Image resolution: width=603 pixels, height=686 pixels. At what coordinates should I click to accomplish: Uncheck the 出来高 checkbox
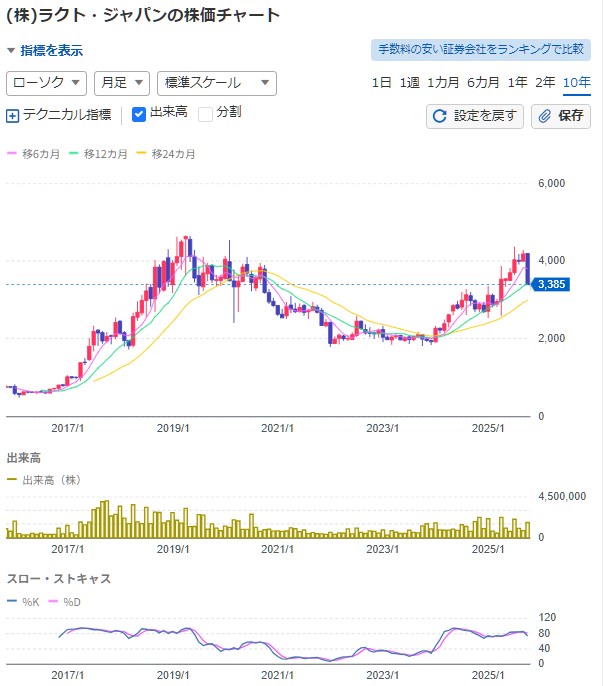[x=139, y=114]
